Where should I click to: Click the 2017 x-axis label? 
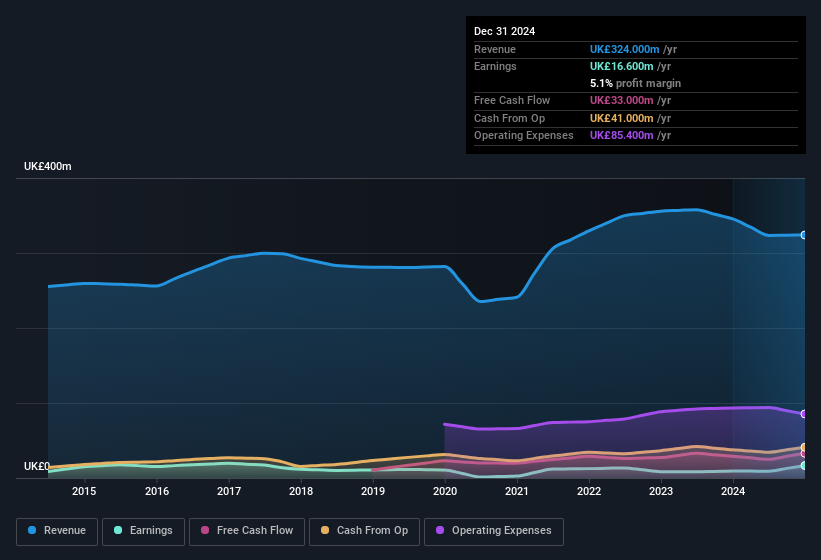coord(229,491)
